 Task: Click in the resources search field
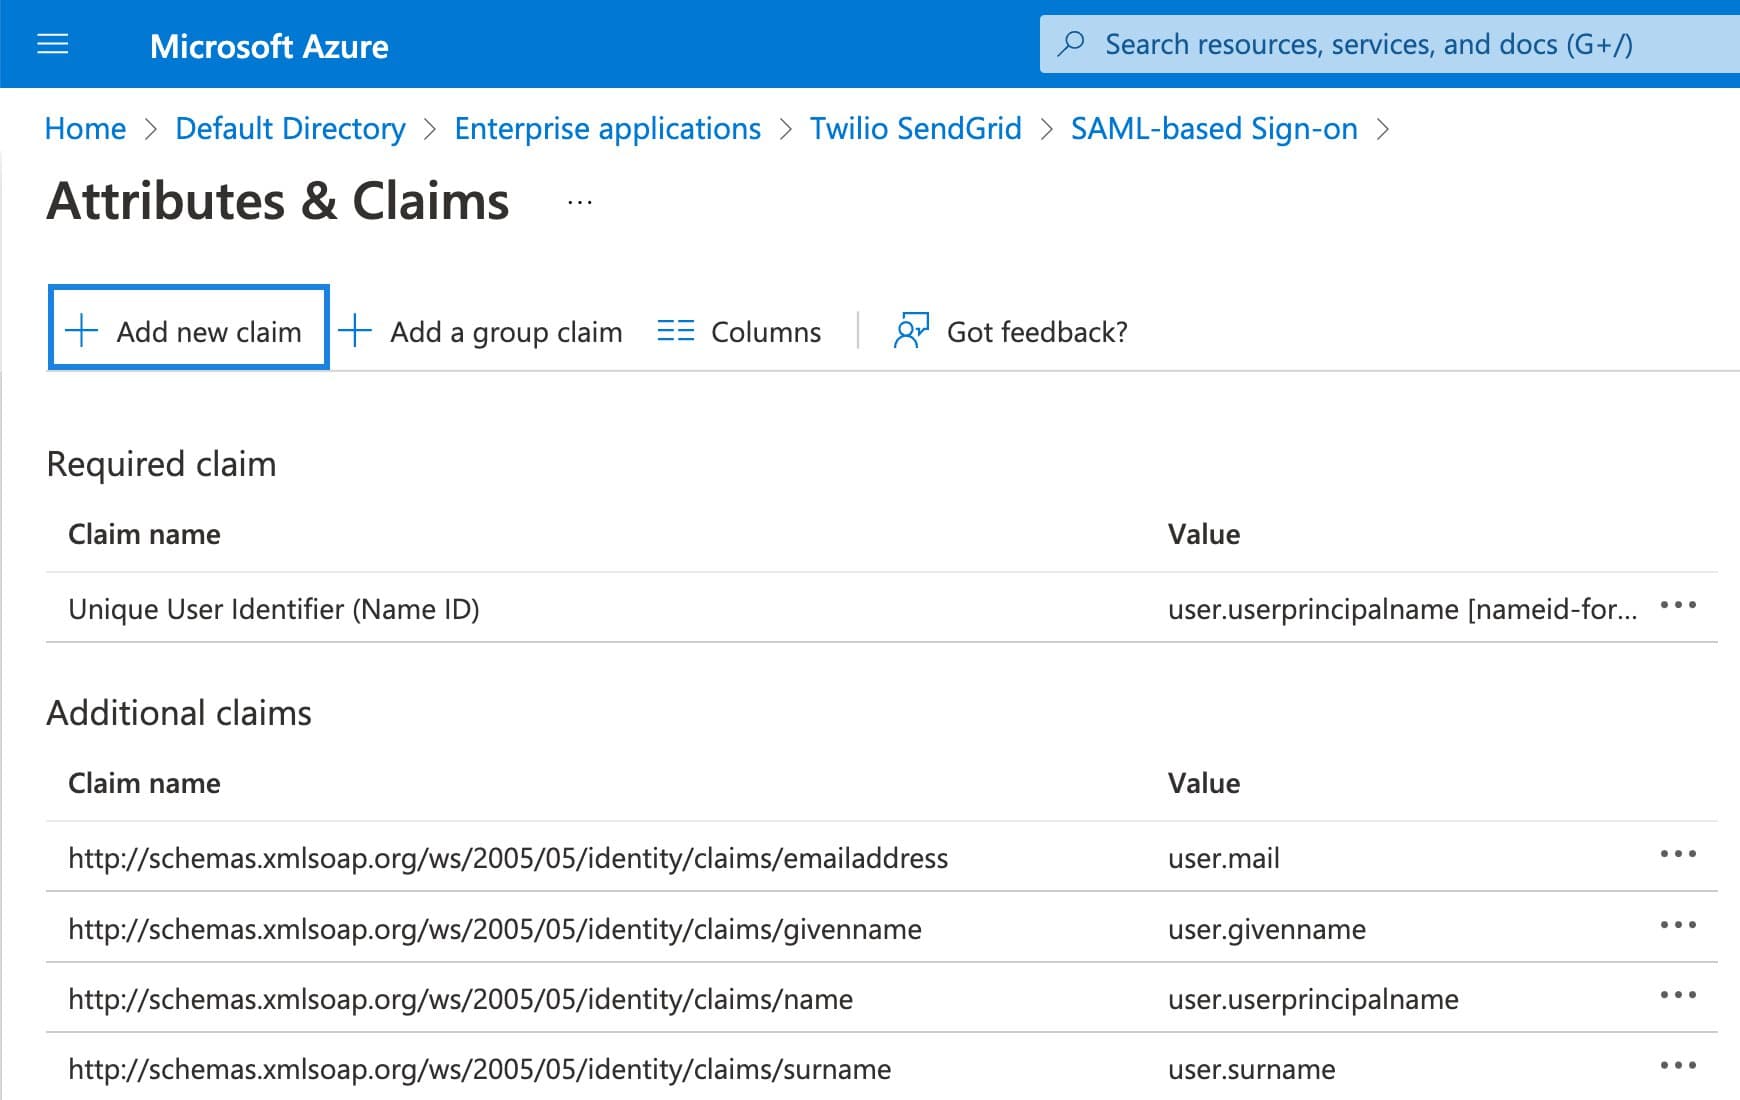(x=1350, y=44)
